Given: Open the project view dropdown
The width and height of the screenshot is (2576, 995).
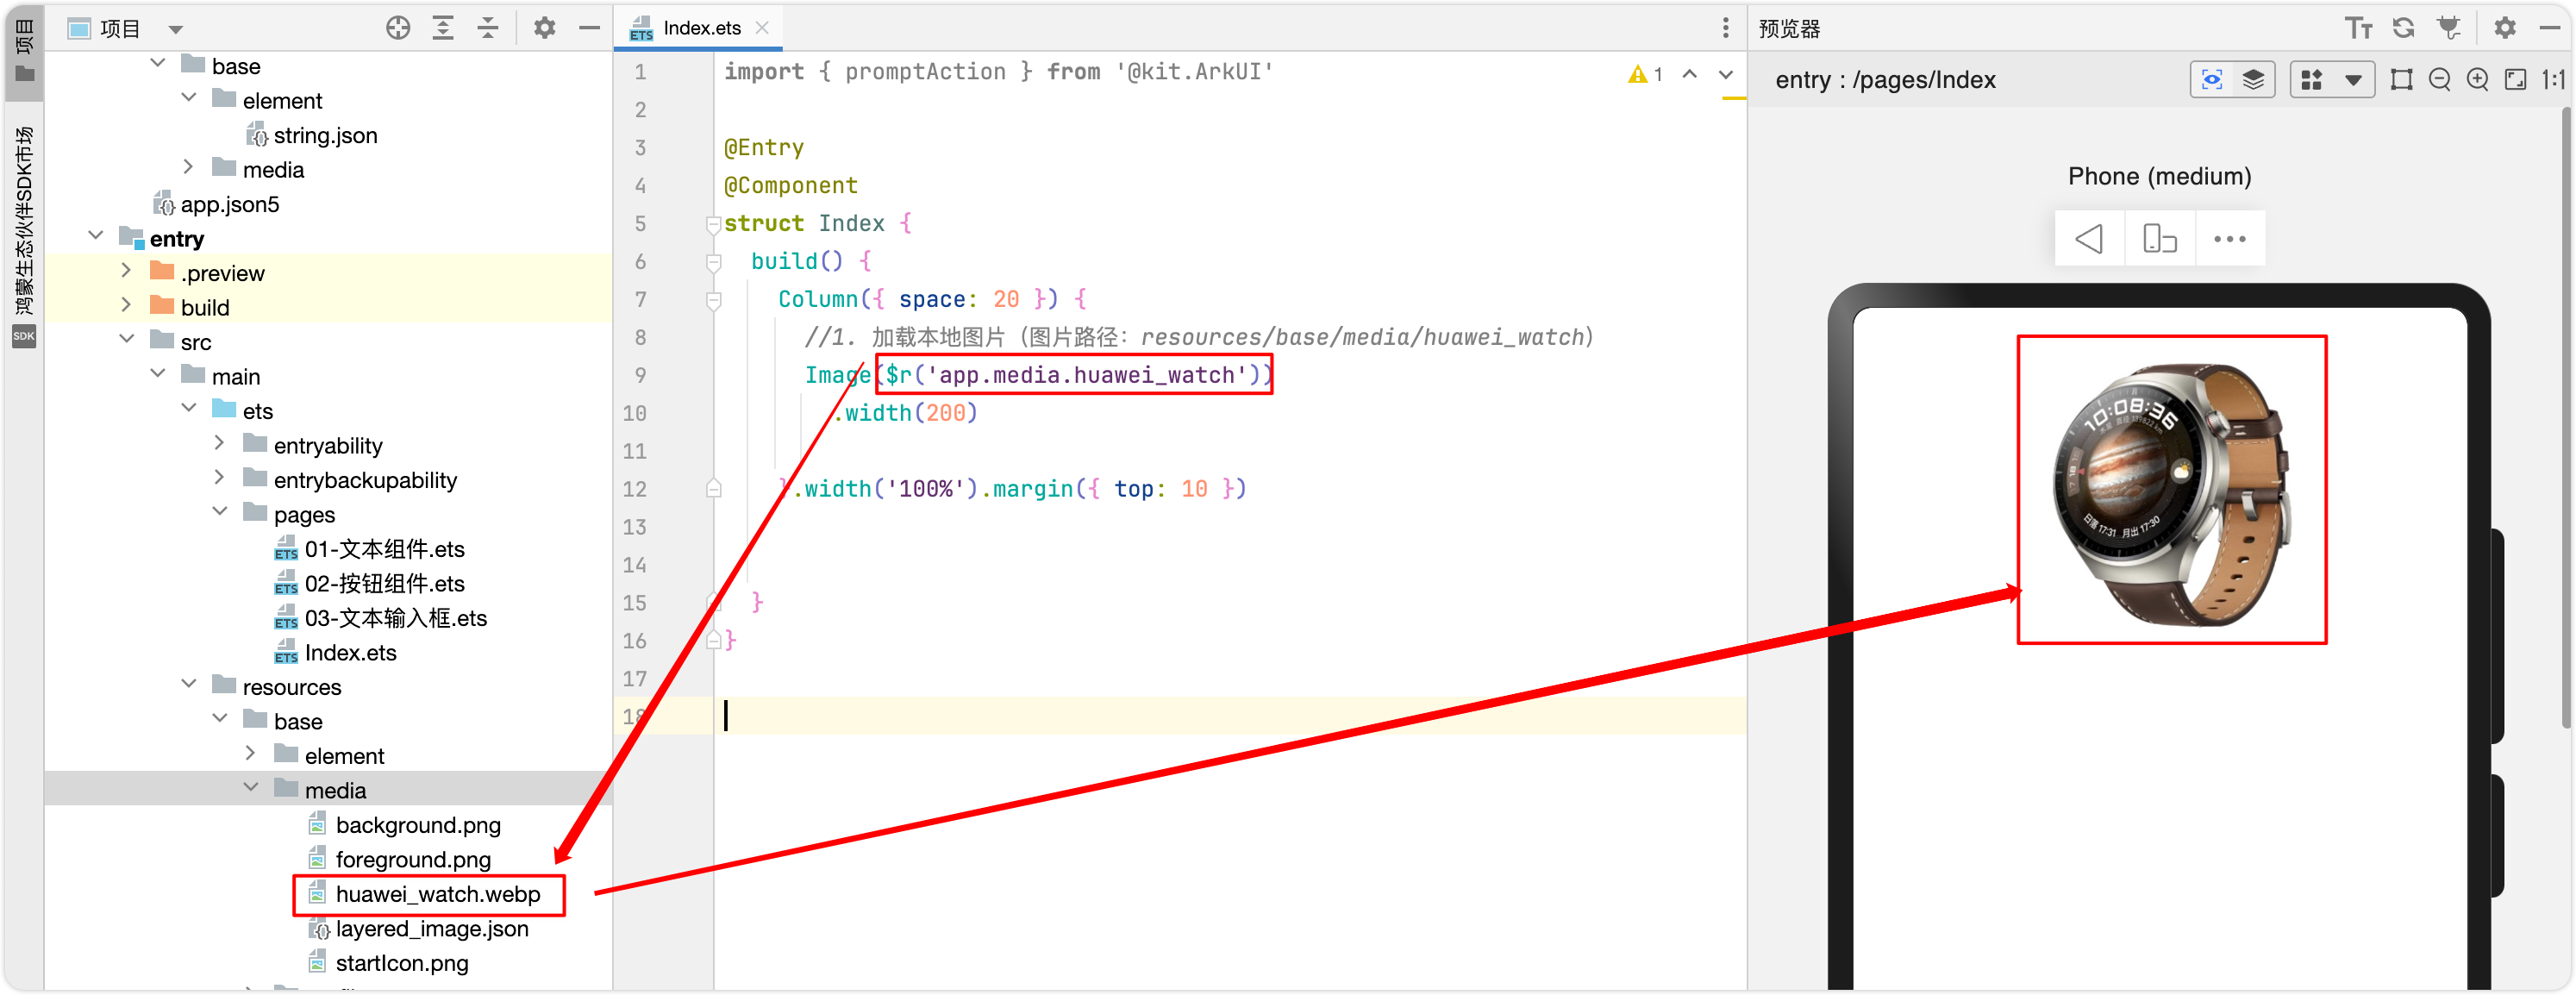Looking at the screenshot, I should coord(176,29).
